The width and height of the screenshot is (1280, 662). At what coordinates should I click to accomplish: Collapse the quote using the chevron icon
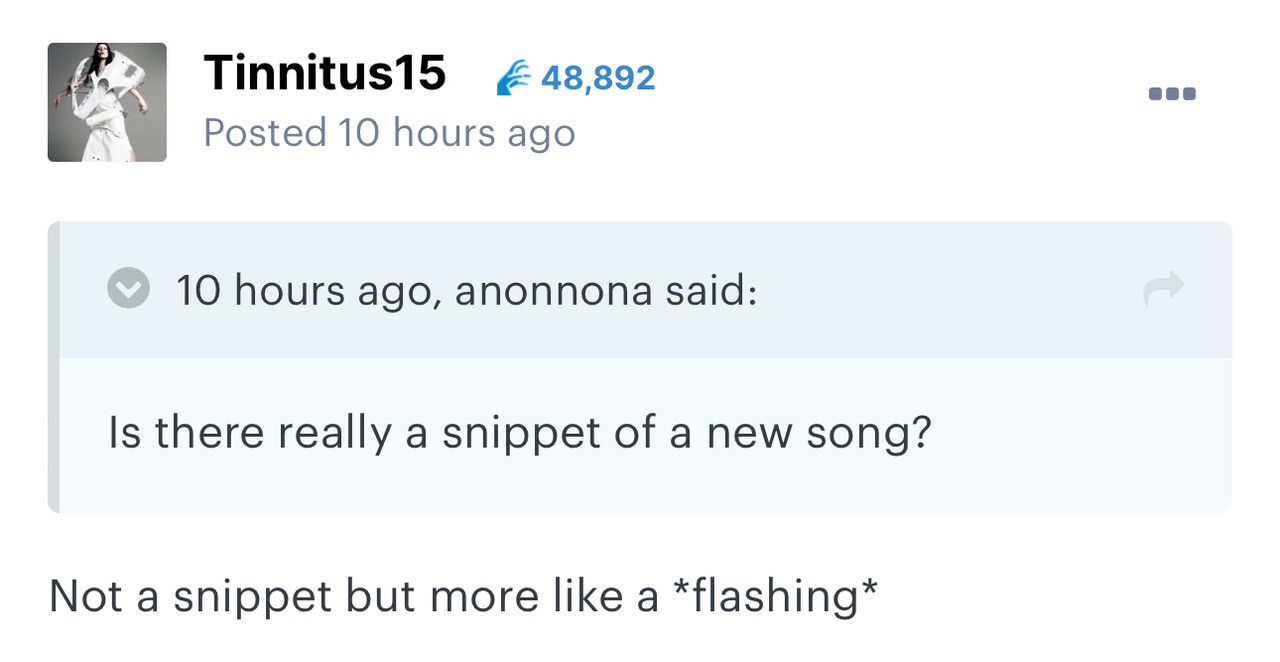128,290
